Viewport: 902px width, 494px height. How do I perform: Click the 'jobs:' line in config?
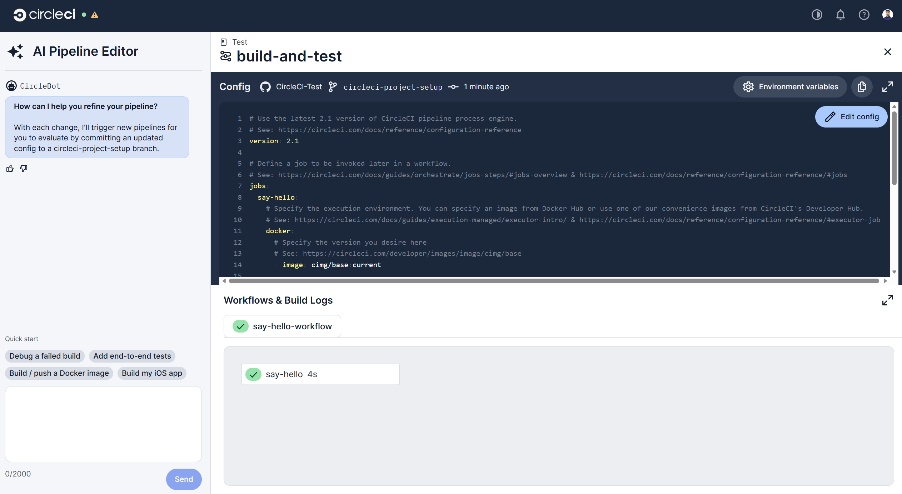(258, 186)
